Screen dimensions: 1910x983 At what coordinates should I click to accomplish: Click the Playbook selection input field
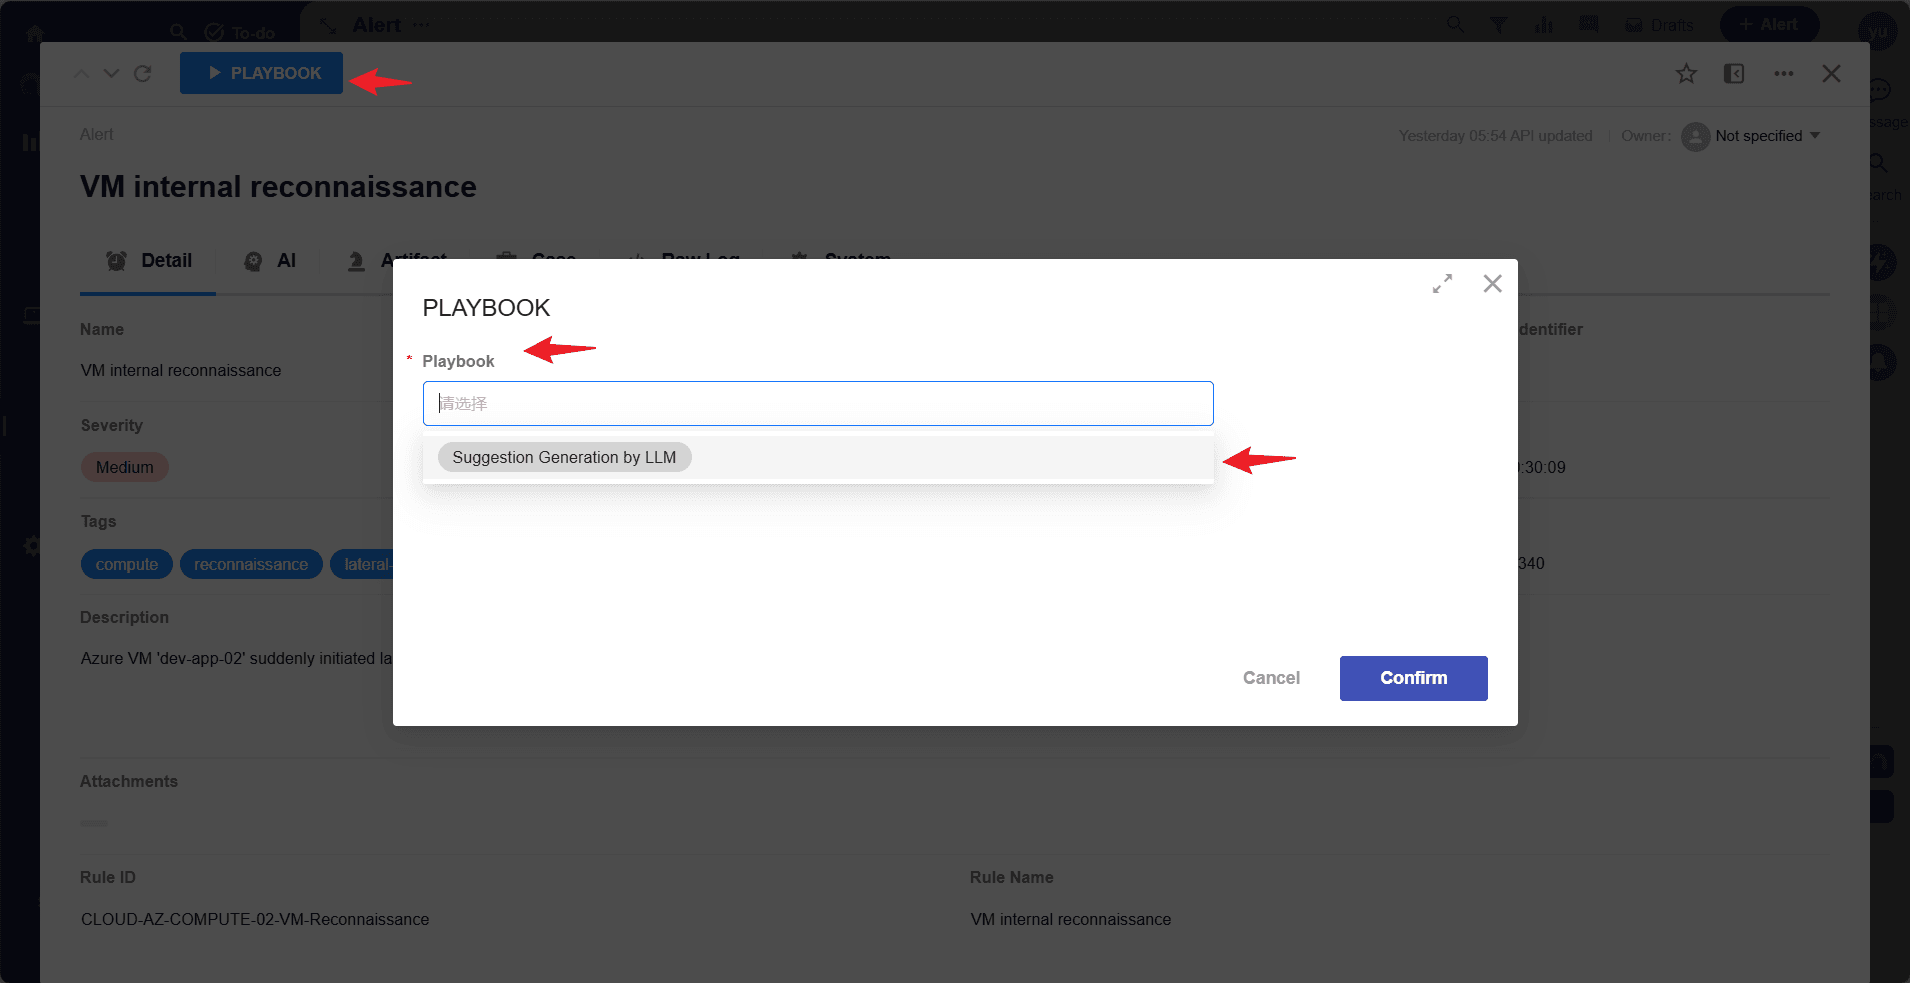pyautogui.click(x=817, y=403)
